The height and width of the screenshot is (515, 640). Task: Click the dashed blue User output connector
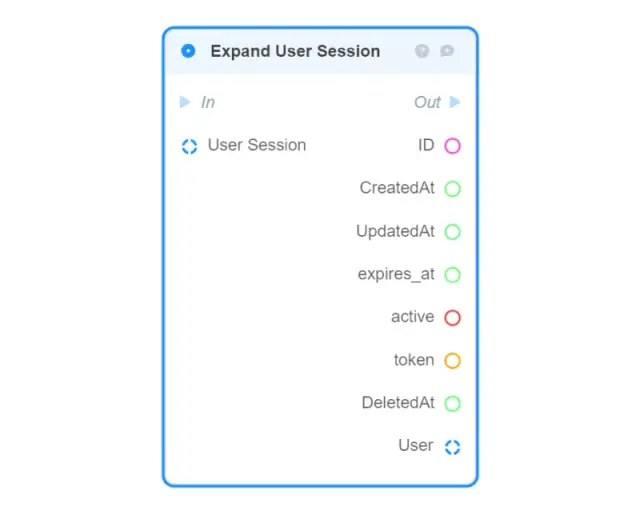452,447
